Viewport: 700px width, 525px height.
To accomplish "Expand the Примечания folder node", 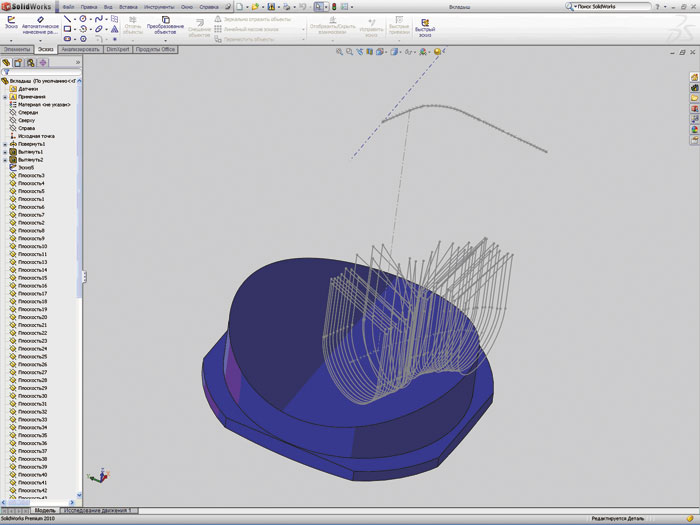I will pos(5,97).
